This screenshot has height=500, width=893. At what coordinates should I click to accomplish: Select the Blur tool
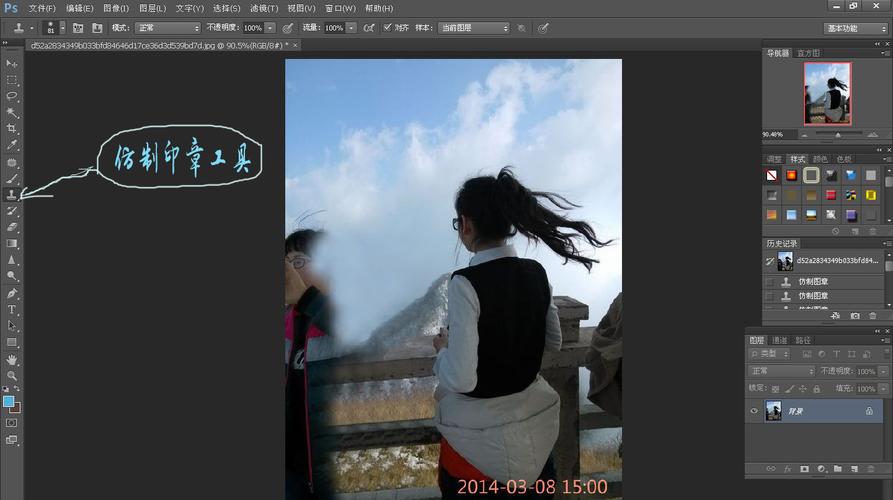coord(11,260)
